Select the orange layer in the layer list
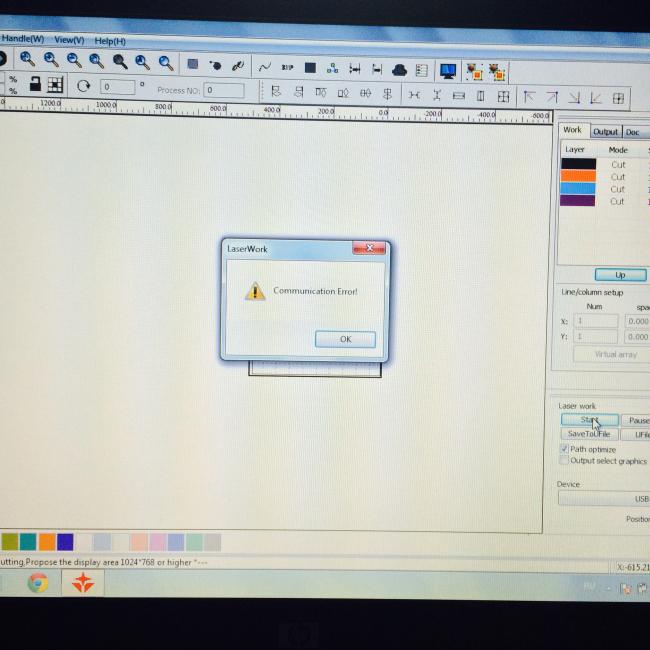 pyautogui.click(x=578, y=176)
